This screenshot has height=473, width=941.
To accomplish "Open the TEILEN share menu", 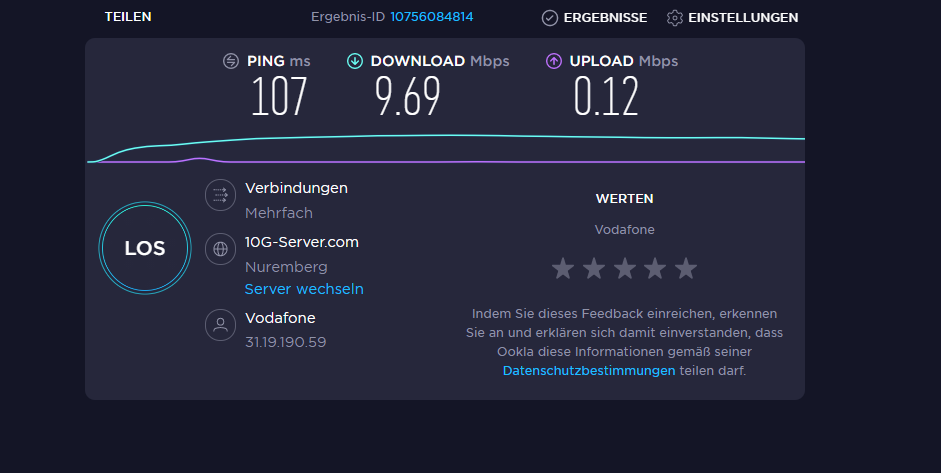I will tap(128, 17).
